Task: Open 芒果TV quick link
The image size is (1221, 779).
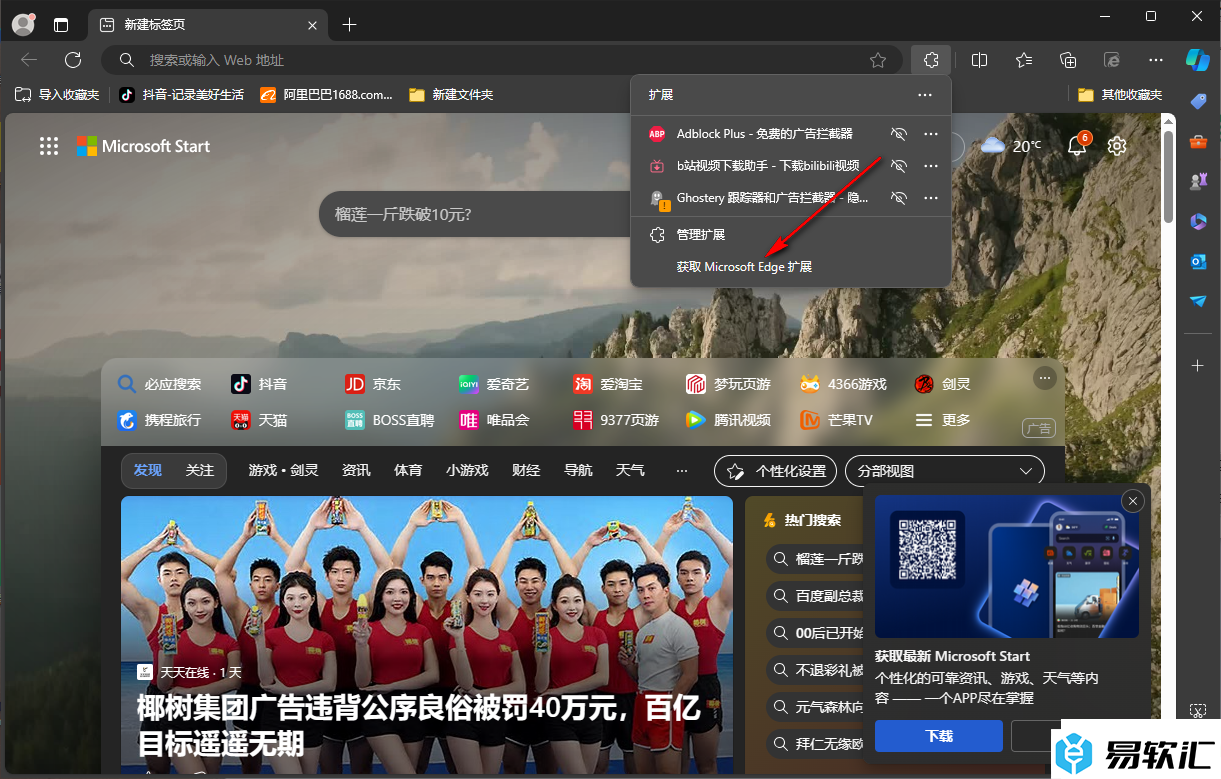Action: point(836,420)
